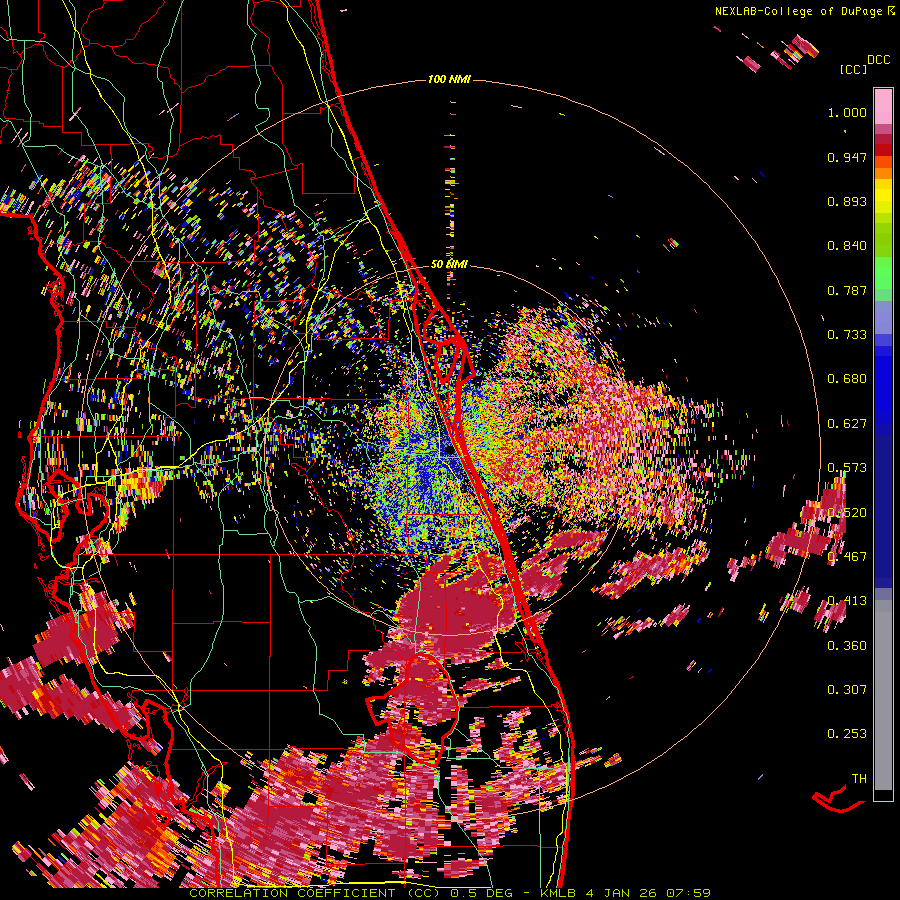The height and width of the screenshot is (900, 900).
Task: Click the [CC] units label
Action: 853,69
